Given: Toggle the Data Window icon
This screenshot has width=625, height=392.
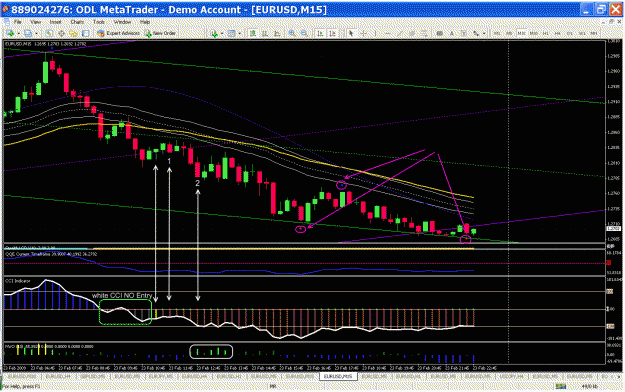Looking at the screenshot, I should (x=61, y=33).
